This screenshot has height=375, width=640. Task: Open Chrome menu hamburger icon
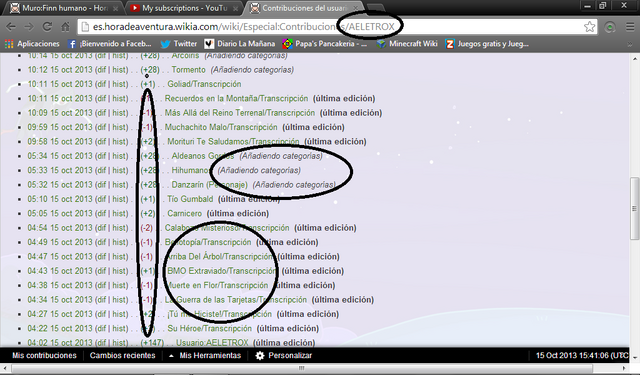(630, 27)
